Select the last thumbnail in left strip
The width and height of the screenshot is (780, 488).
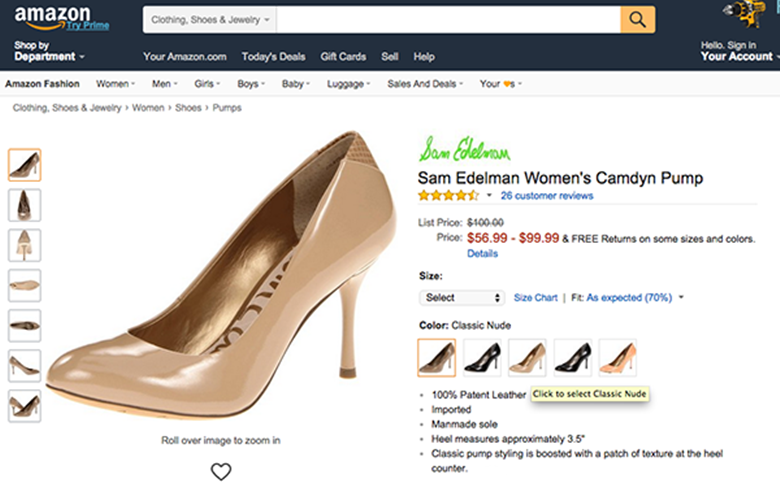coord(24,405)
